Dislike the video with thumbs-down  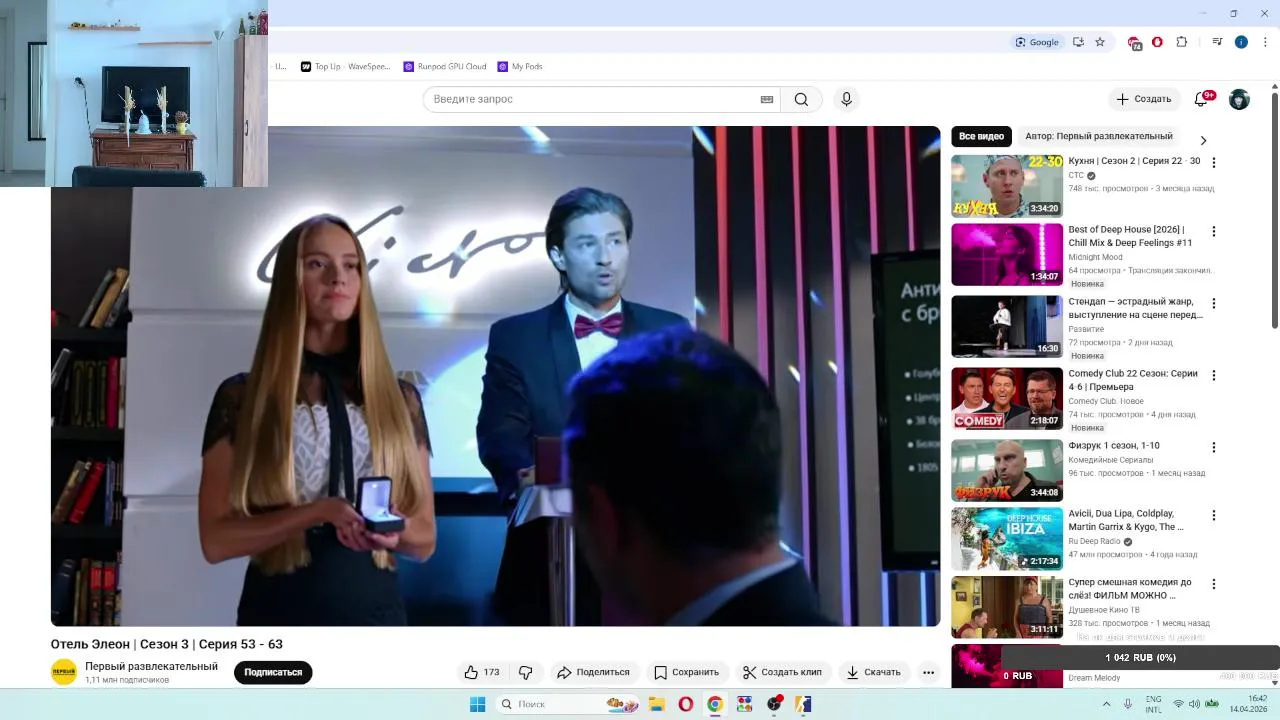(x=526, y=672)
